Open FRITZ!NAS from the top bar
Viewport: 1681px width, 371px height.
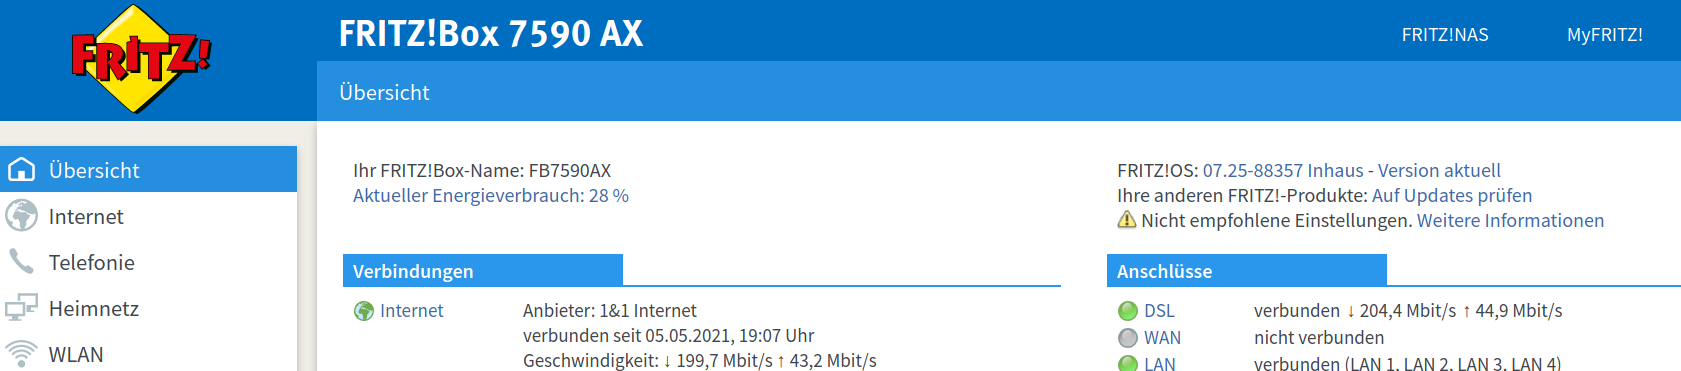[1444, 35]
